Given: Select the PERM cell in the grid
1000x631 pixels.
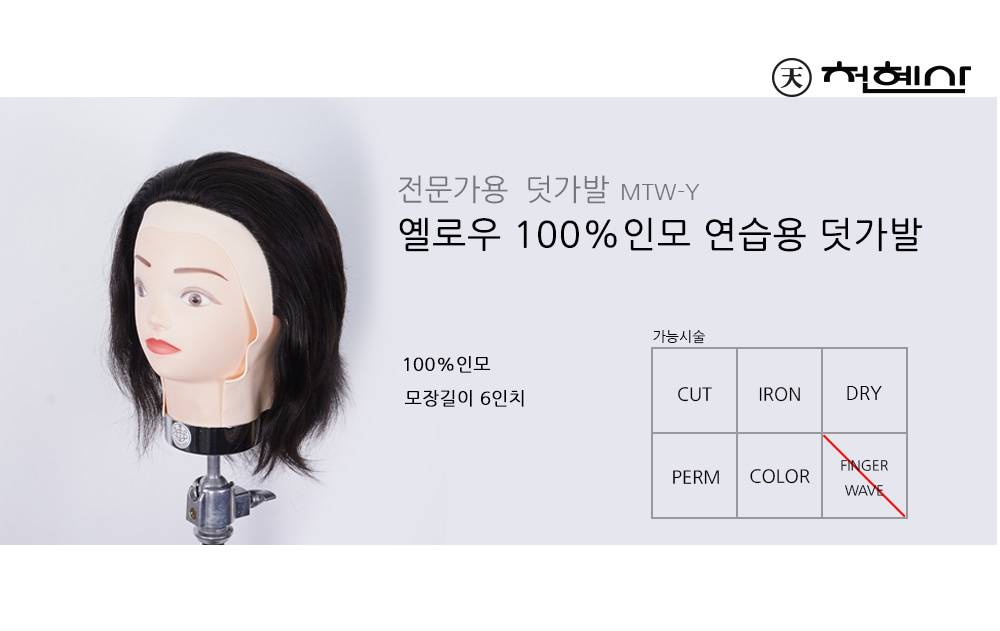Looking at the screenshot, I should (x=694, y=475).
